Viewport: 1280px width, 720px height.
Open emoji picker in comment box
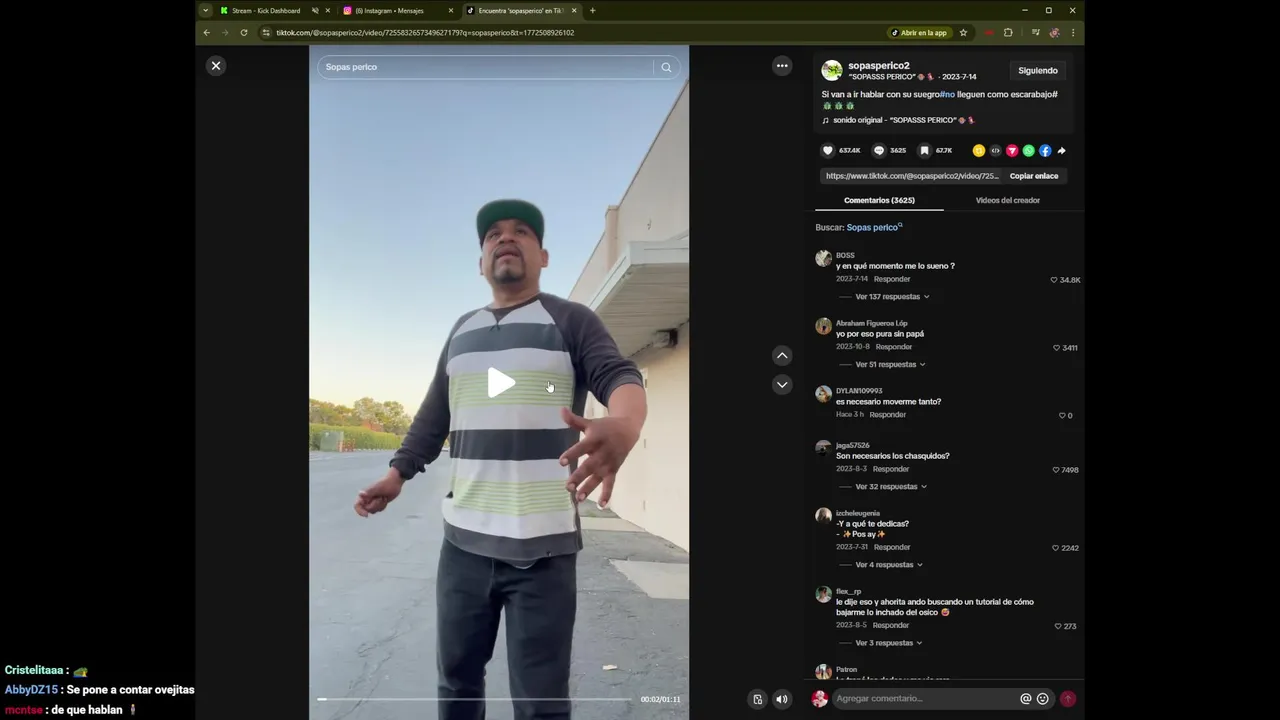pyautogui.click(x=1043, y=699)
